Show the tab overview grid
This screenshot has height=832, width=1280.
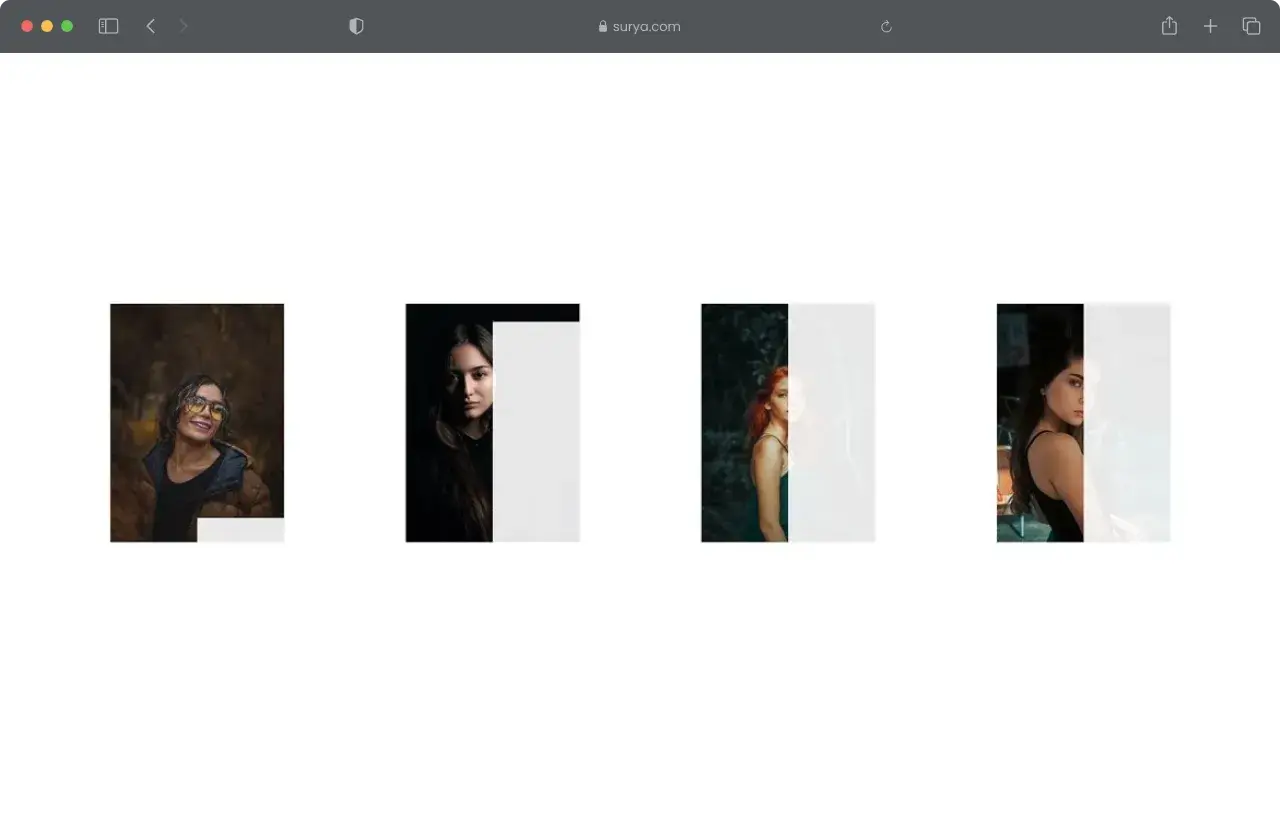[1251, 26]
